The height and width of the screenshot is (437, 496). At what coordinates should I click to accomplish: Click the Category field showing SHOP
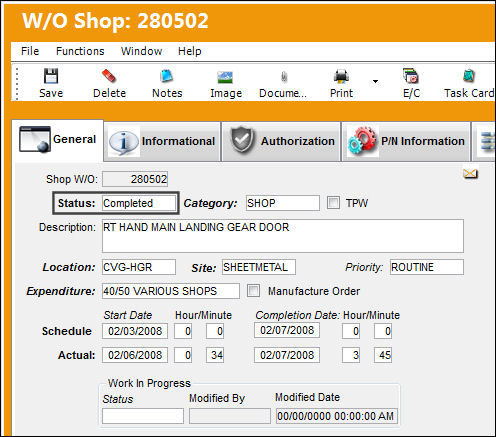(x=283, y=203)
